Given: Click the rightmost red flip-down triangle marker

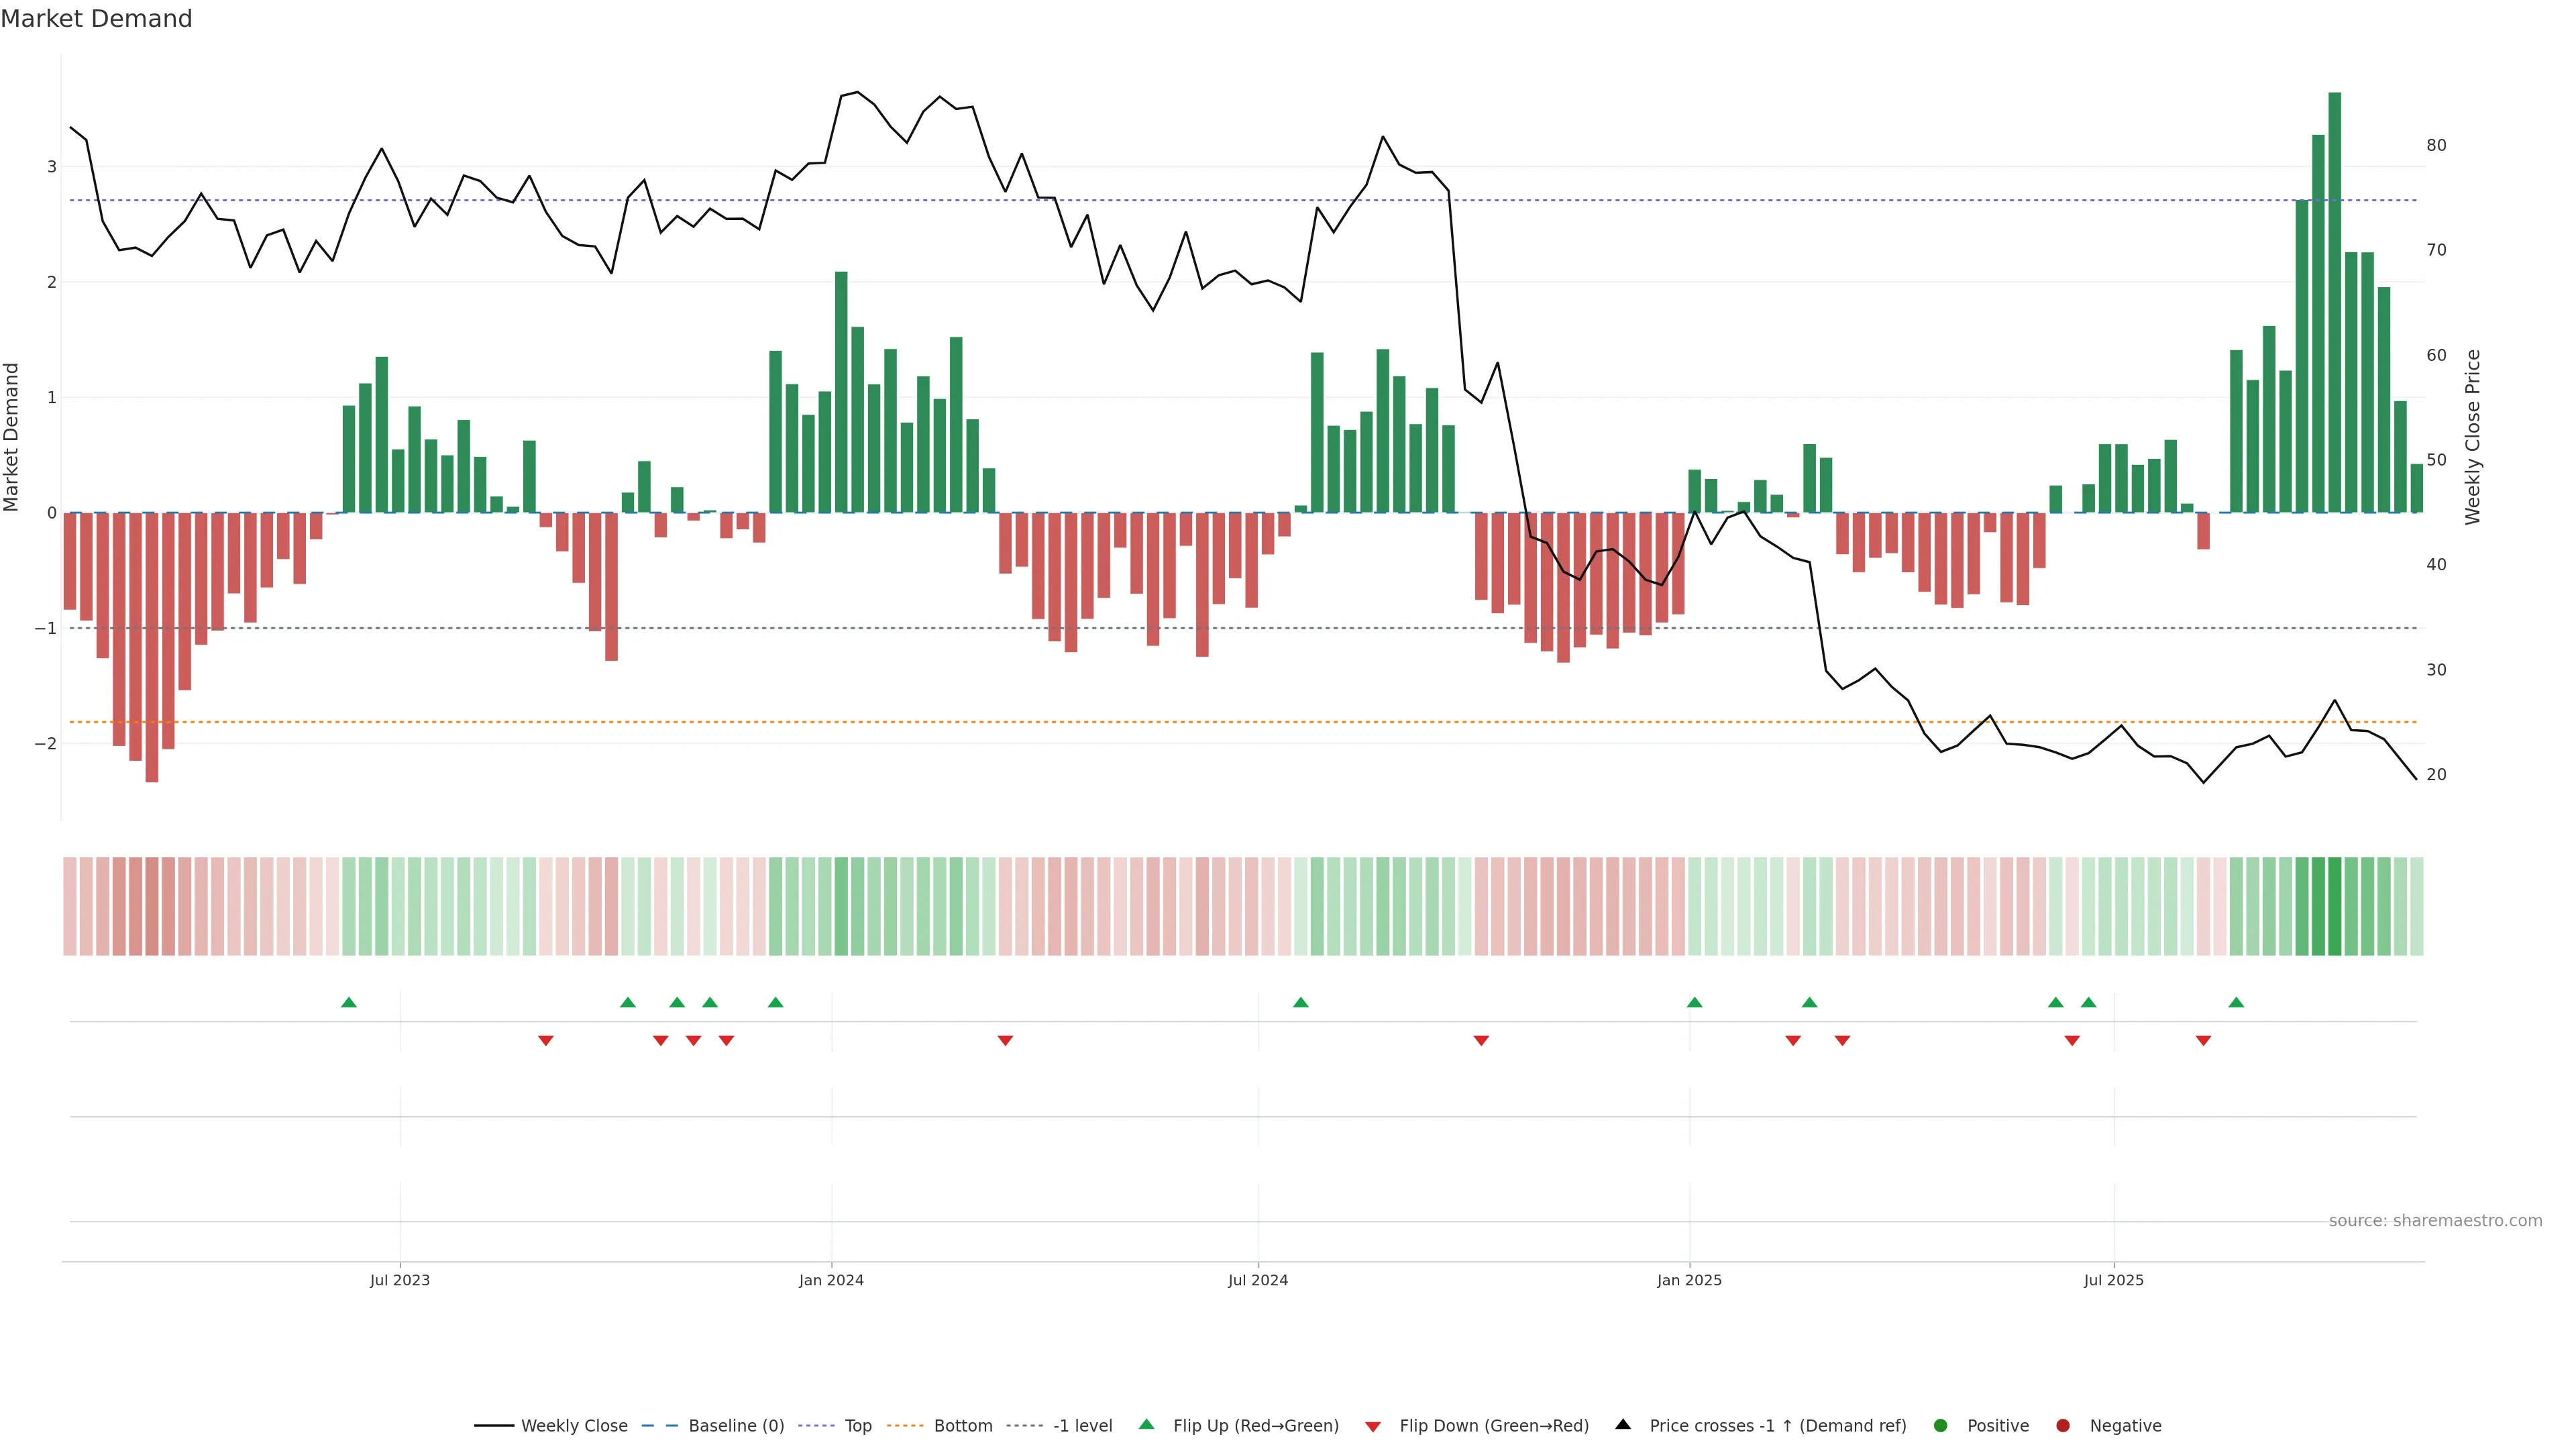Looking at the screenshot, I should [2203, 1041].
